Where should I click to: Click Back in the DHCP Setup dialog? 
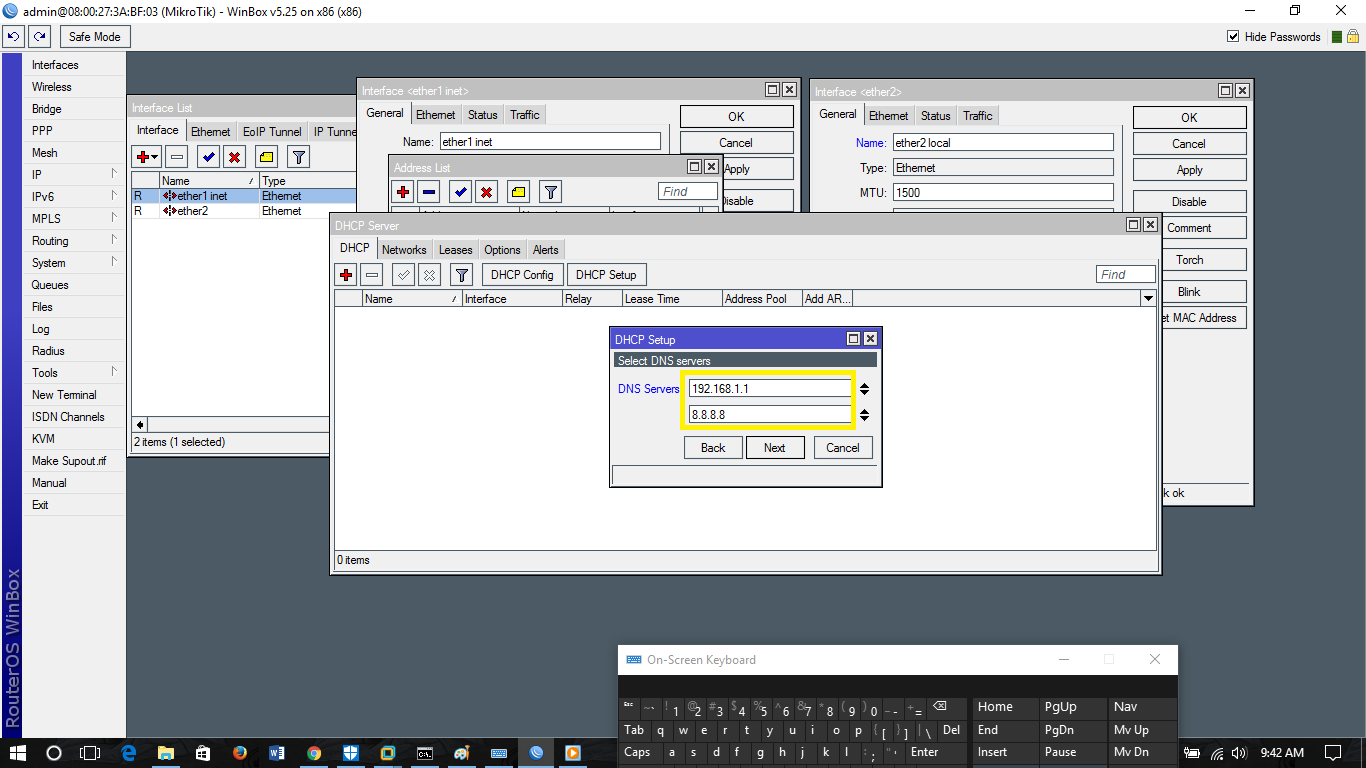(x=713, y=447)
